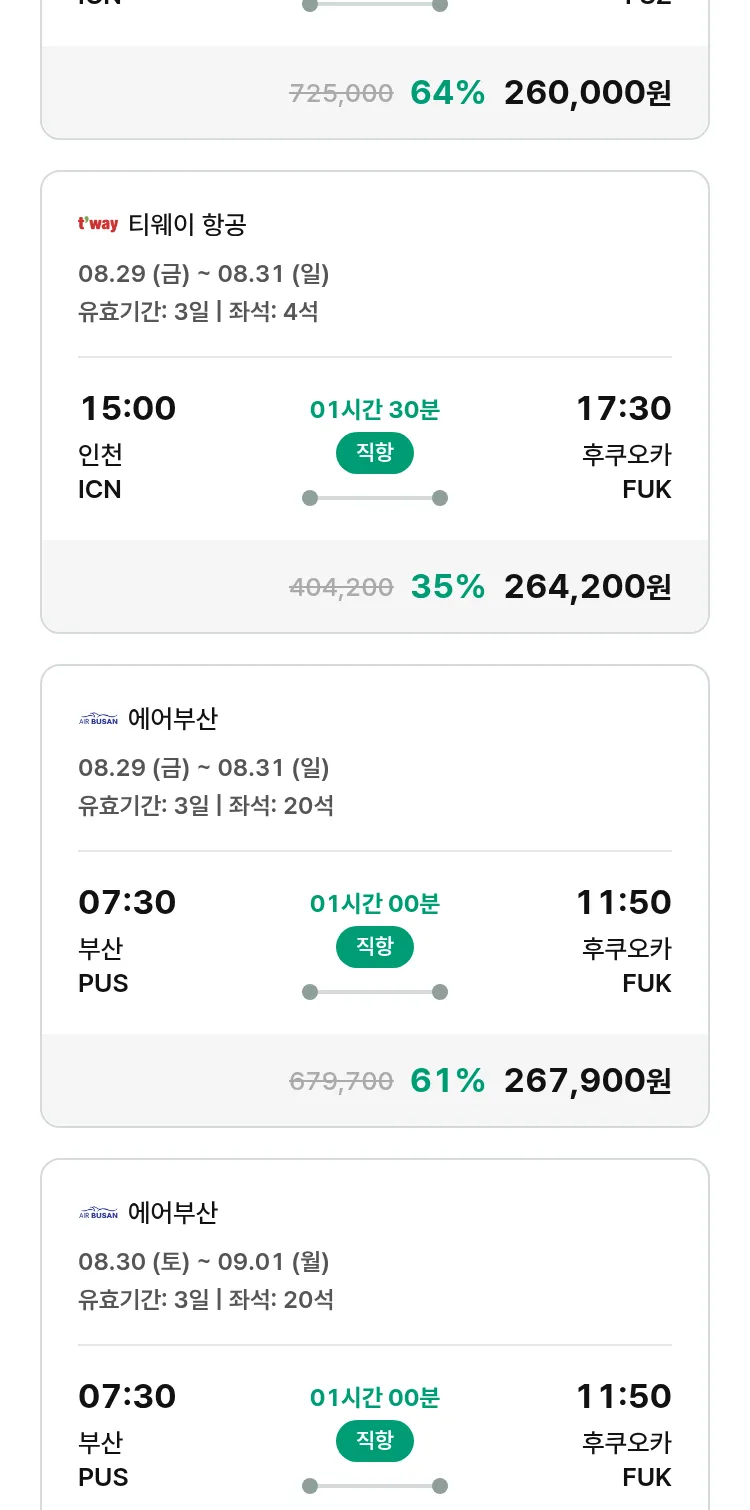This screenshot has width=750, height=1510.
Task: Click the 35% discount label
Action: 447,587
